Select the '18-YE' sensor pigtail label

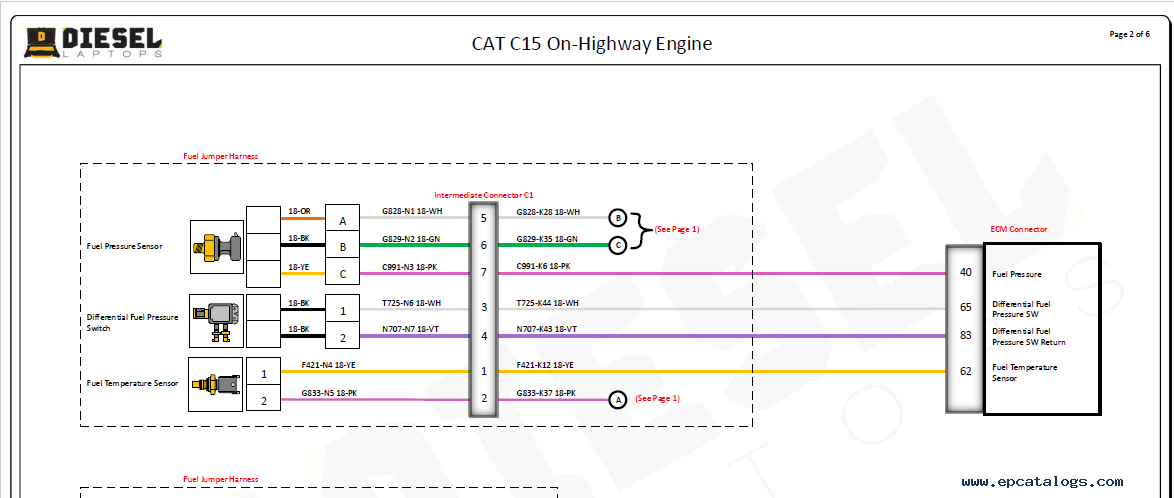coord(299,266)
